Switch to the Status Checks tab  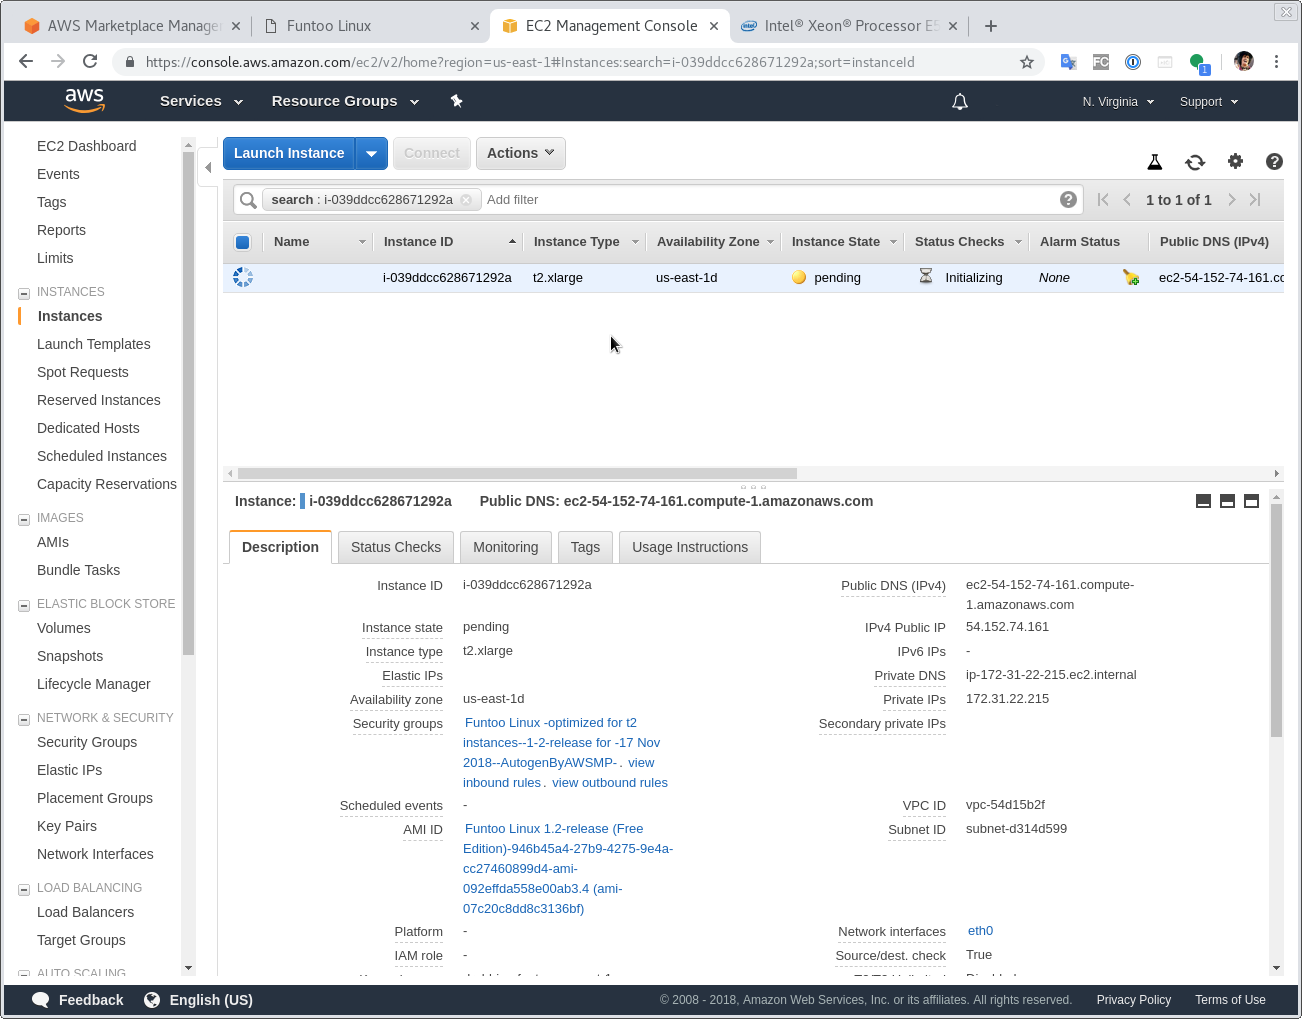[x=396, y=547]
